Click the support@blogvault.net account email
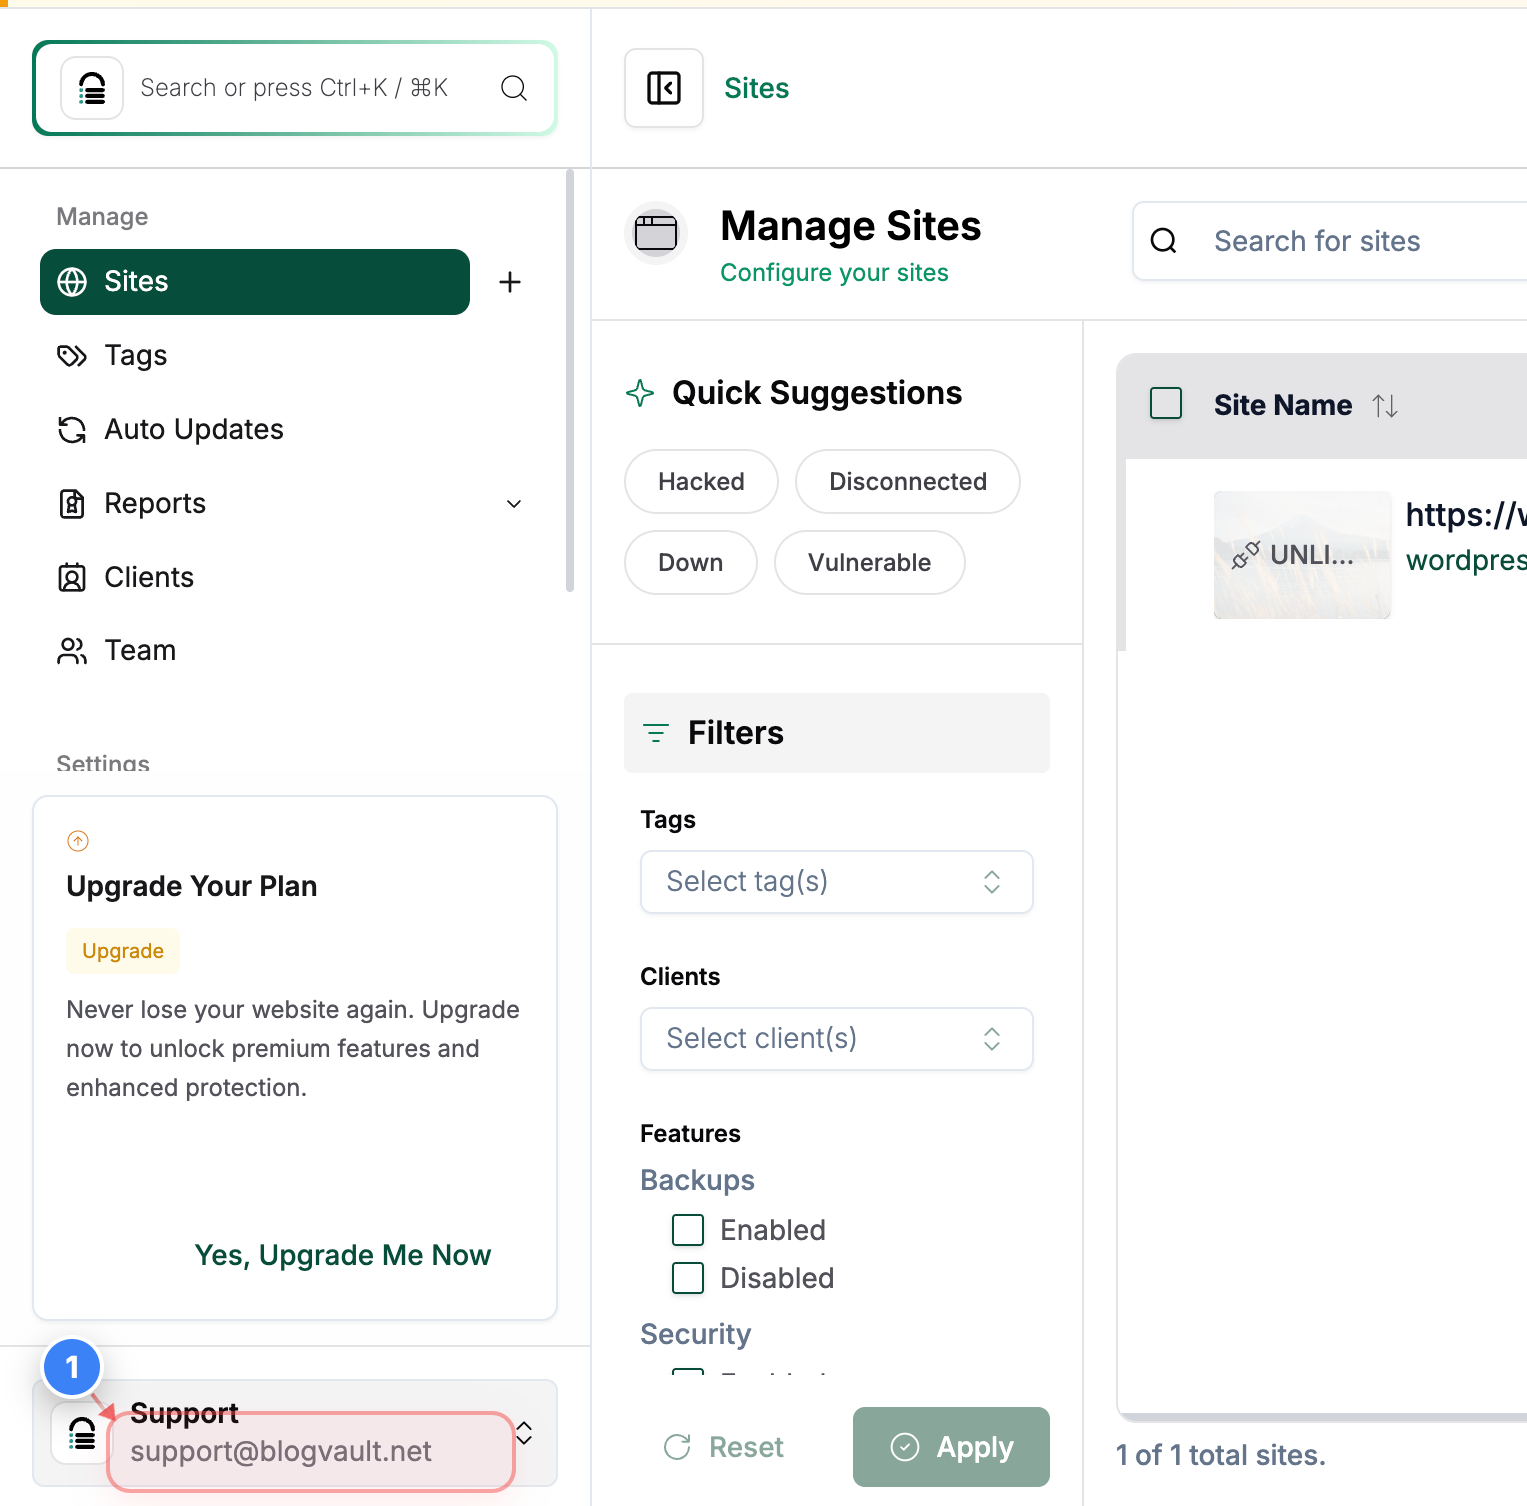This screenshot has width=1527, height=1506. 281,1452
